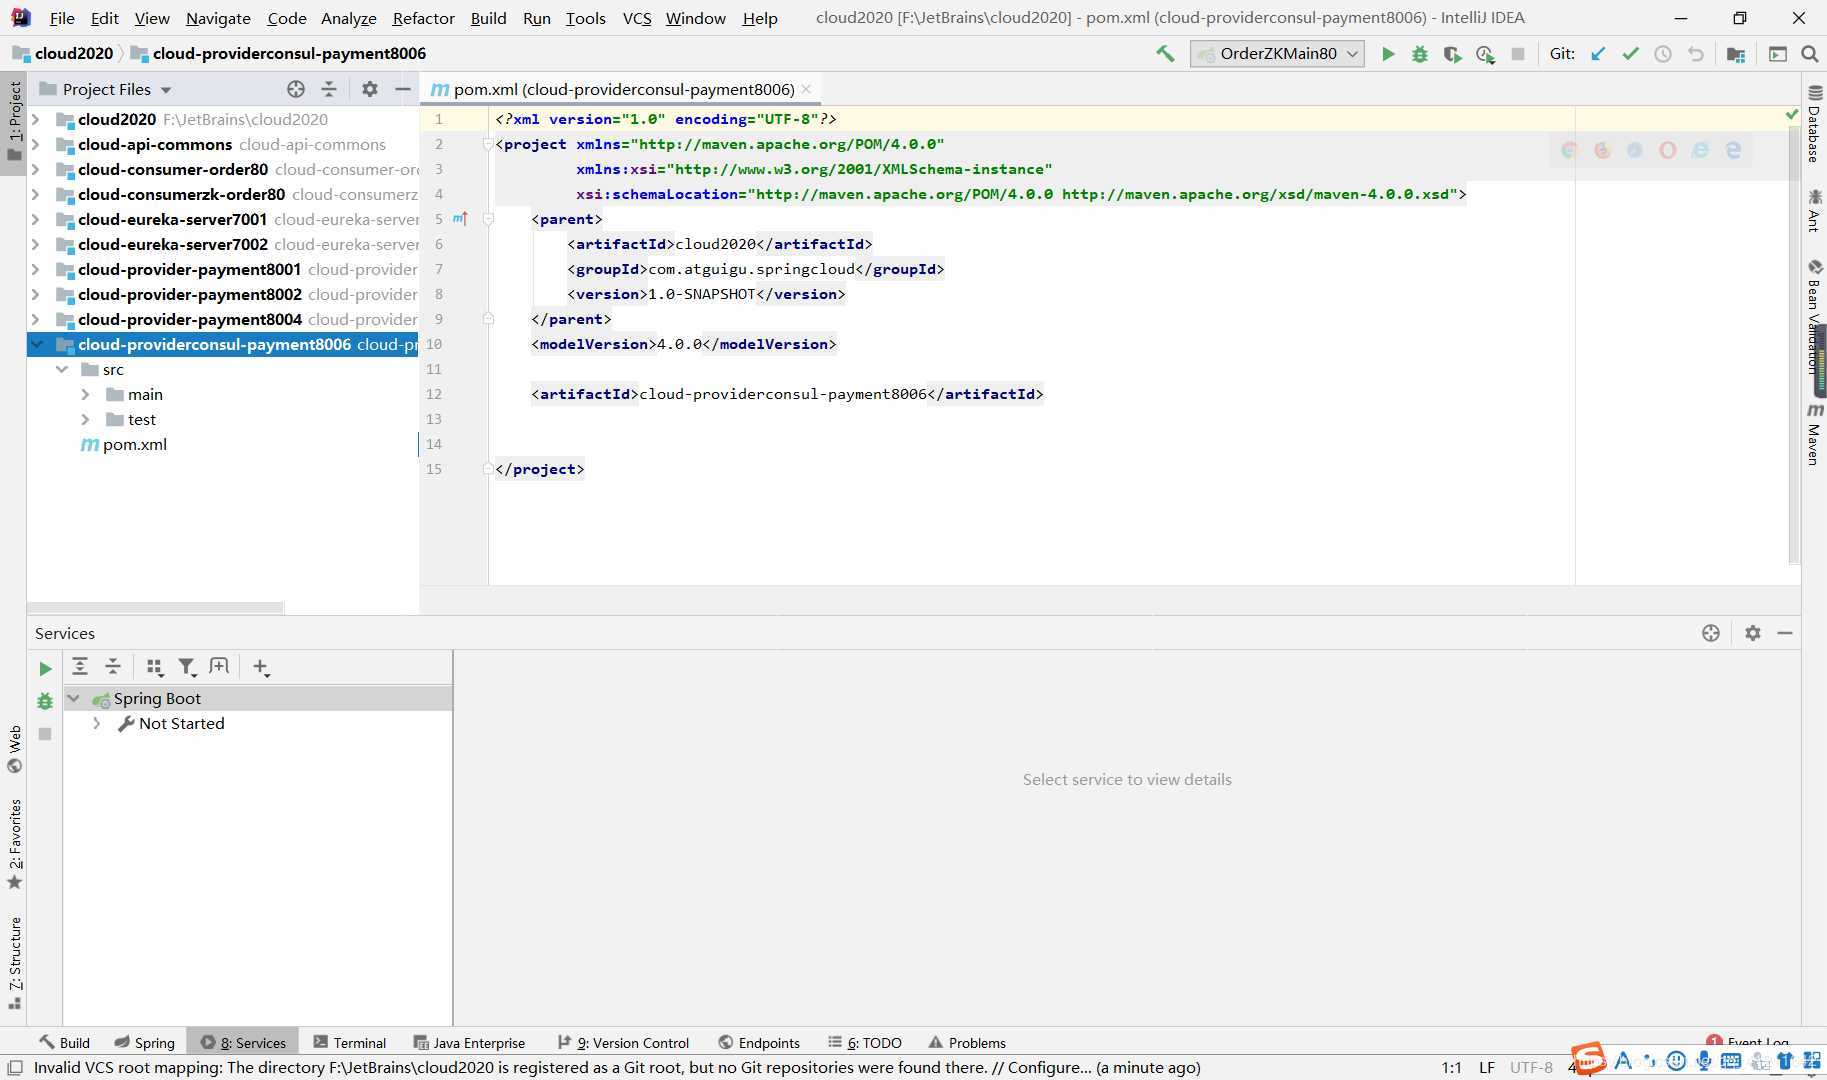Click the LF line separator in status bar
Viewport: 1827px width, 1080px height.
(1487, 1067)
